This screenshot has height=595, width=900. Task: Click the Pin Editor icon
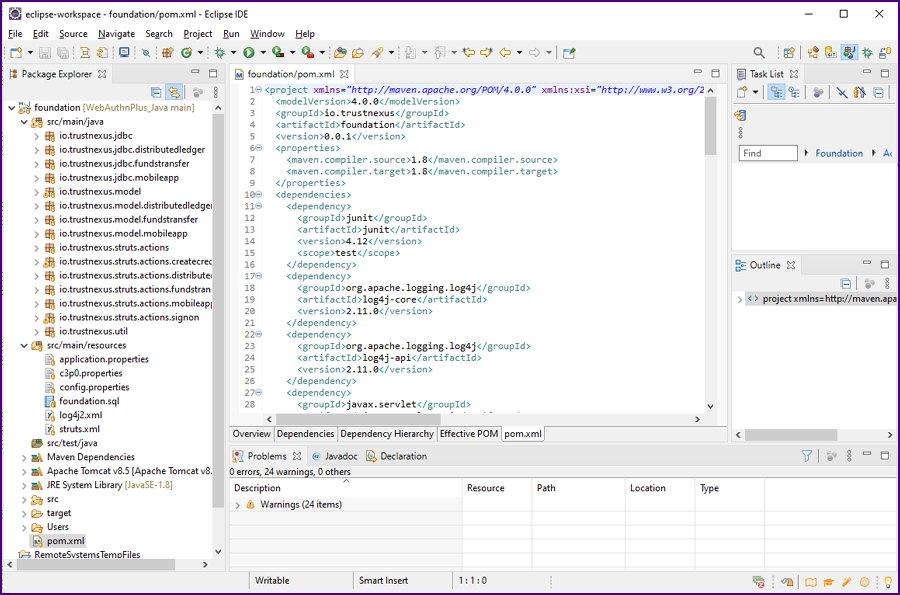569,53
